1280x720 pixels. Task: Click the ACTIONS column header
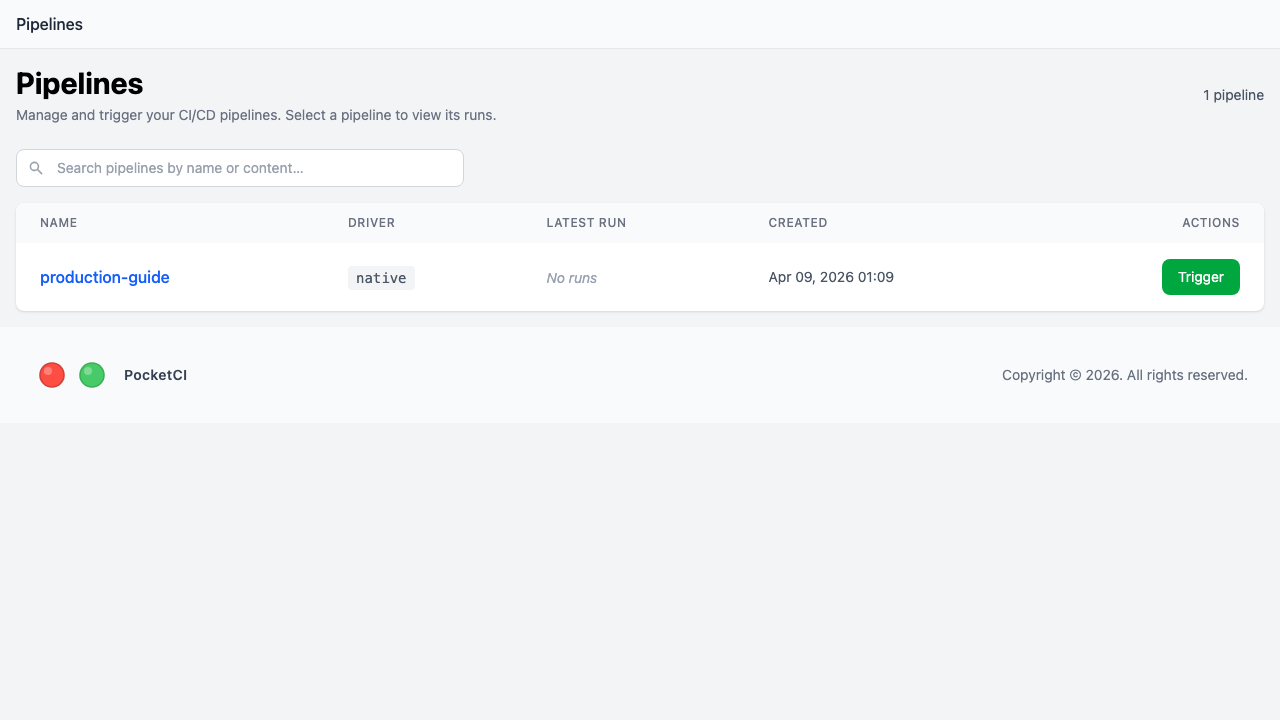point(1210,223)
